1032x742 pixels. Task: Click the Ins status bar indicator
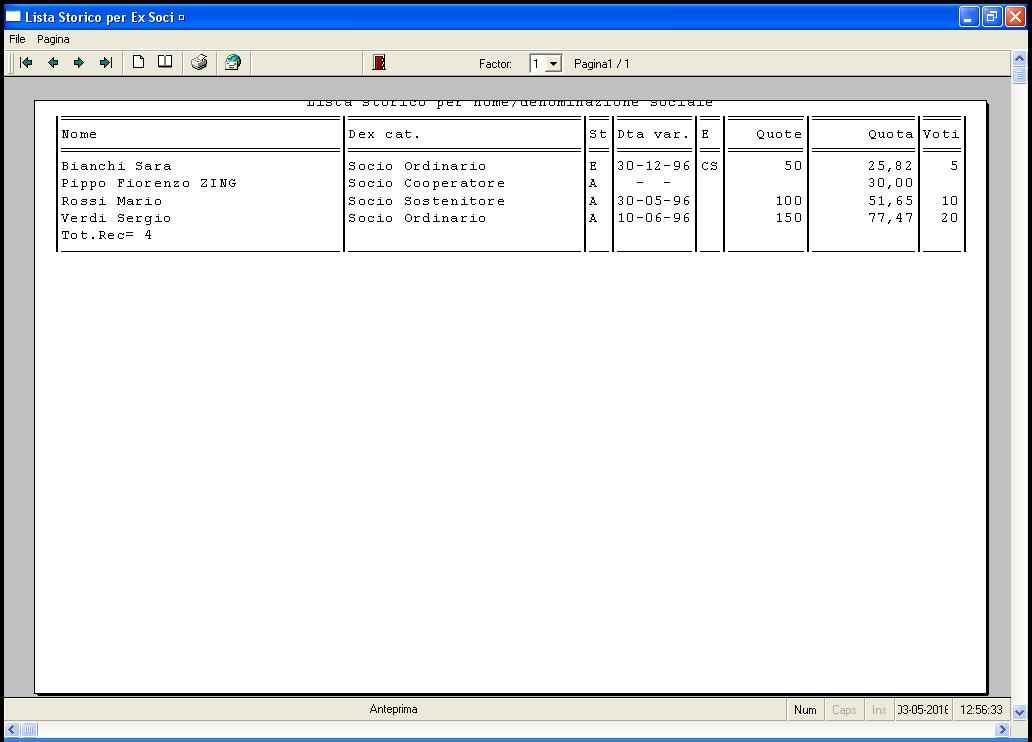tap(879, 710)
